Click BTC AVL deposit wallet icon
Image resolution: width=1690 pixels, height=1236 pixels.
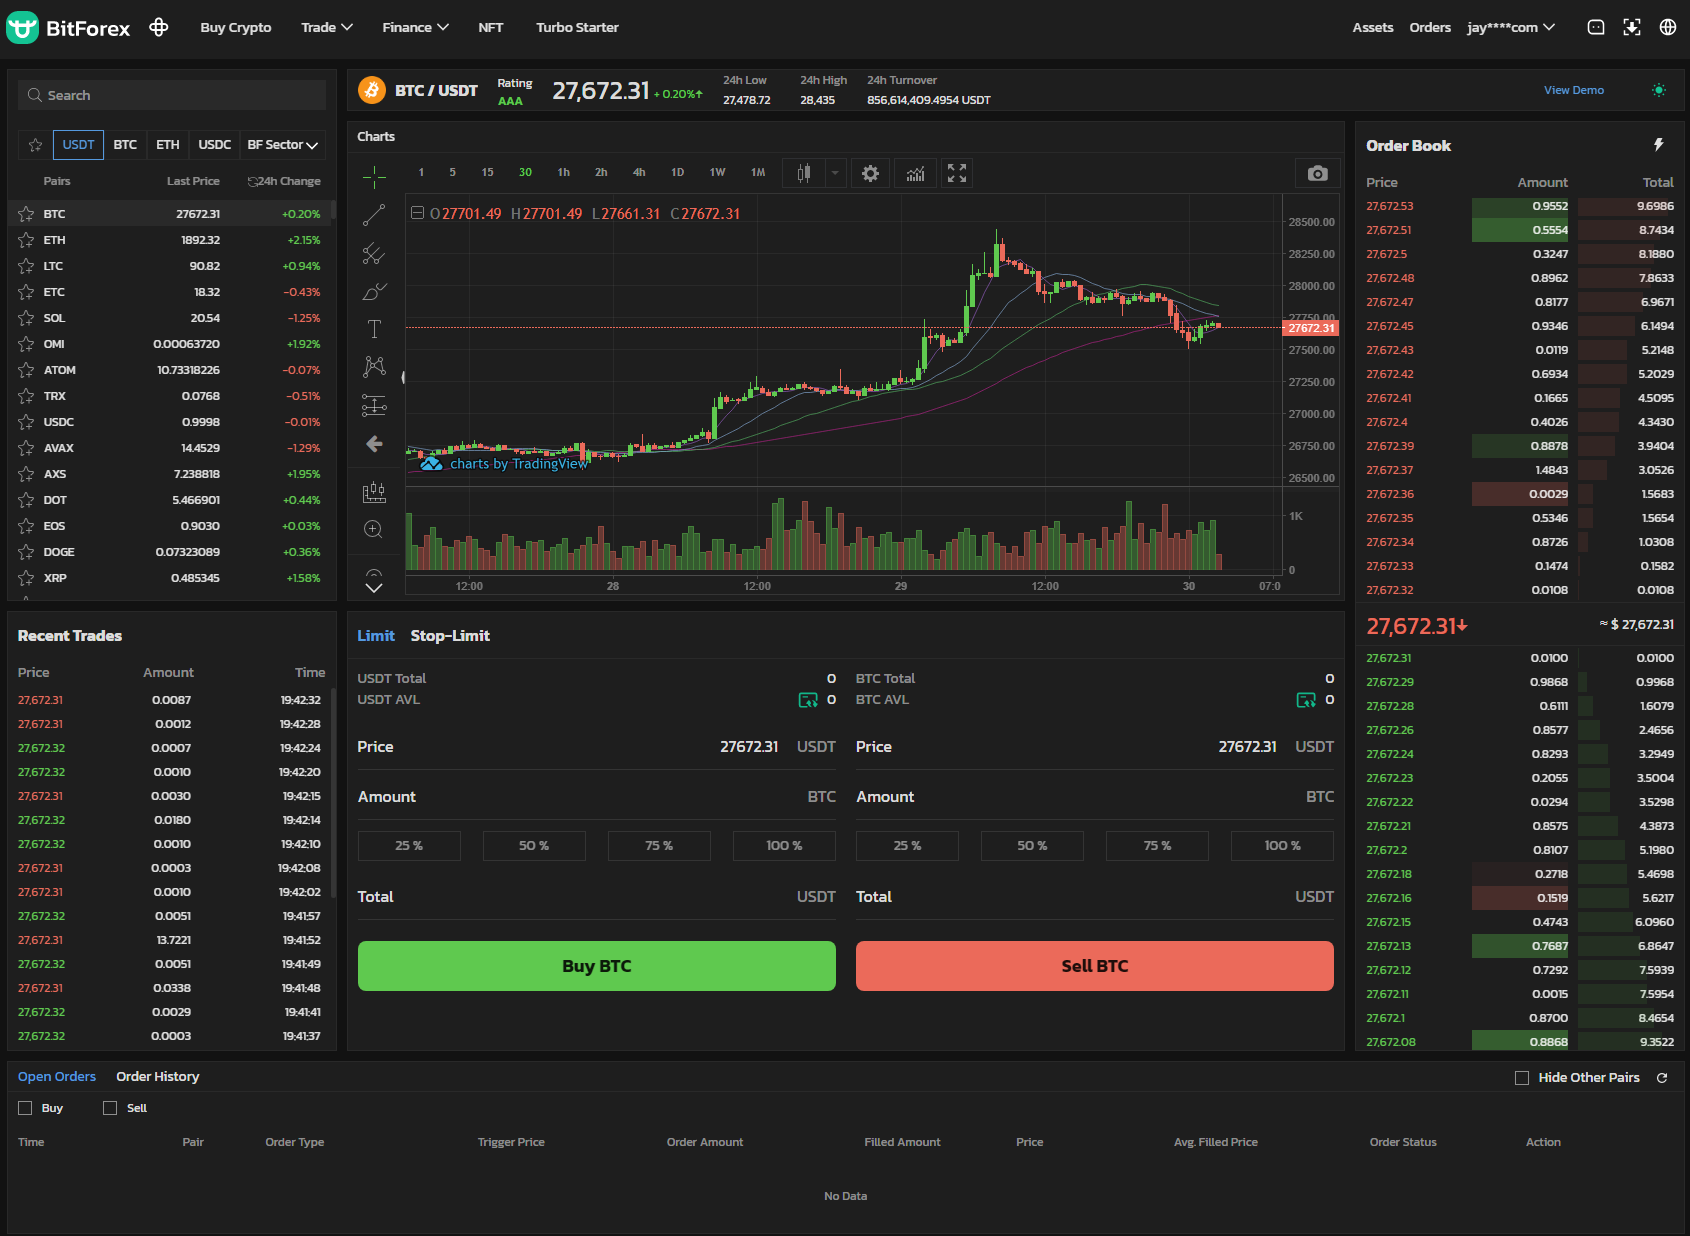pyautogui.click(x=1306, y=700)
